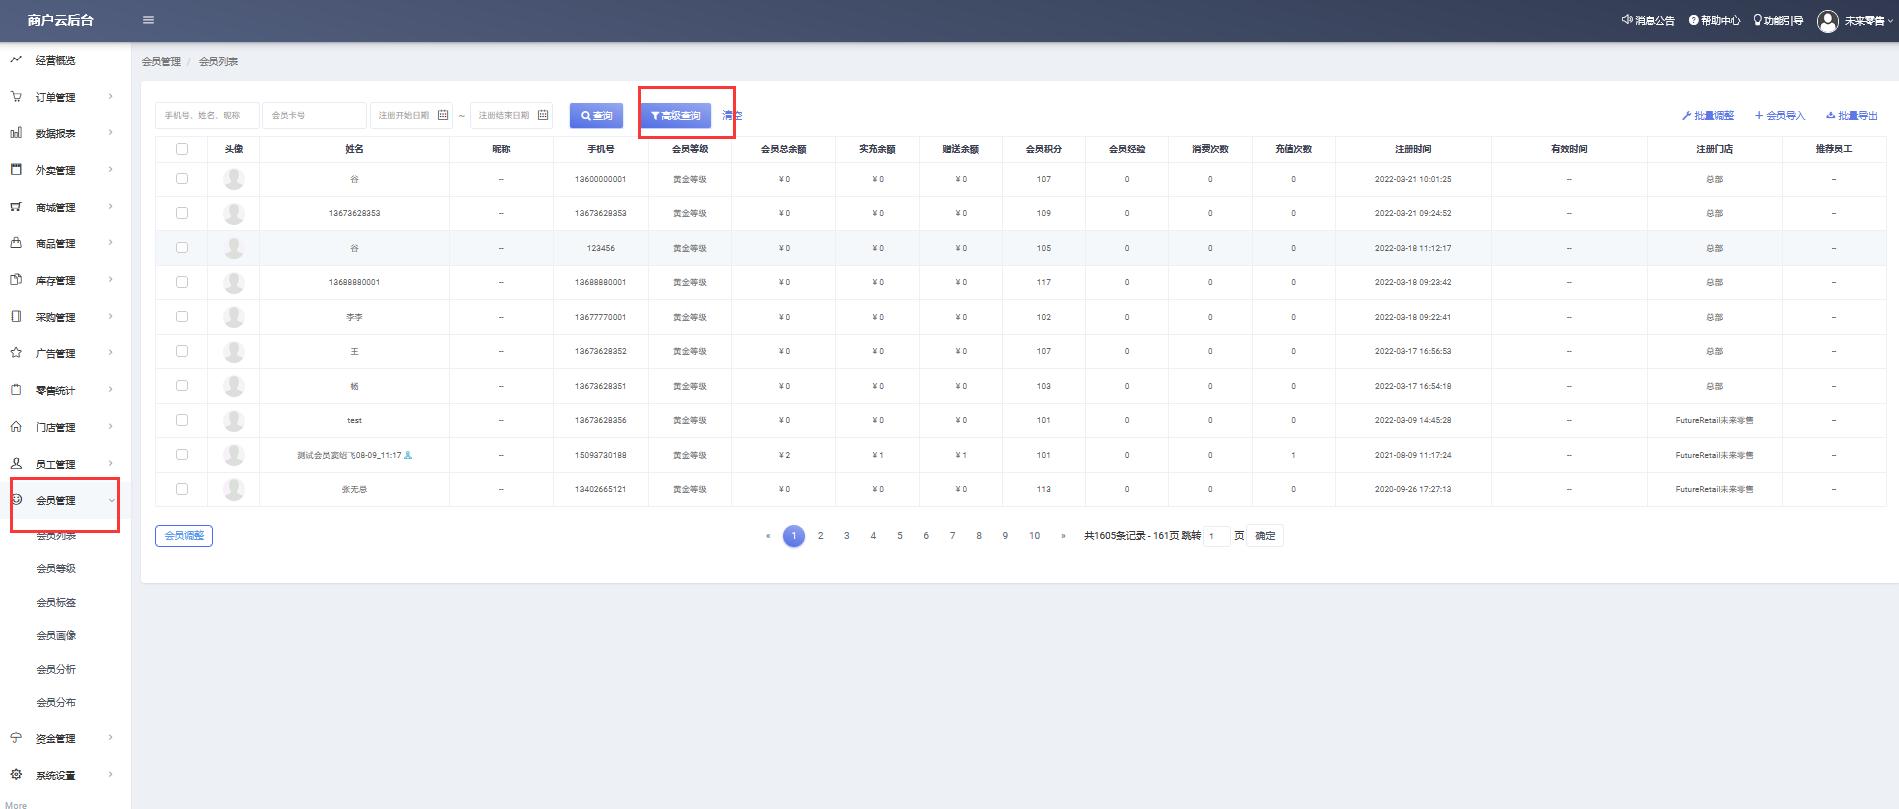Expand the 外卖管理 menu arrow

(x=110, y=170)
